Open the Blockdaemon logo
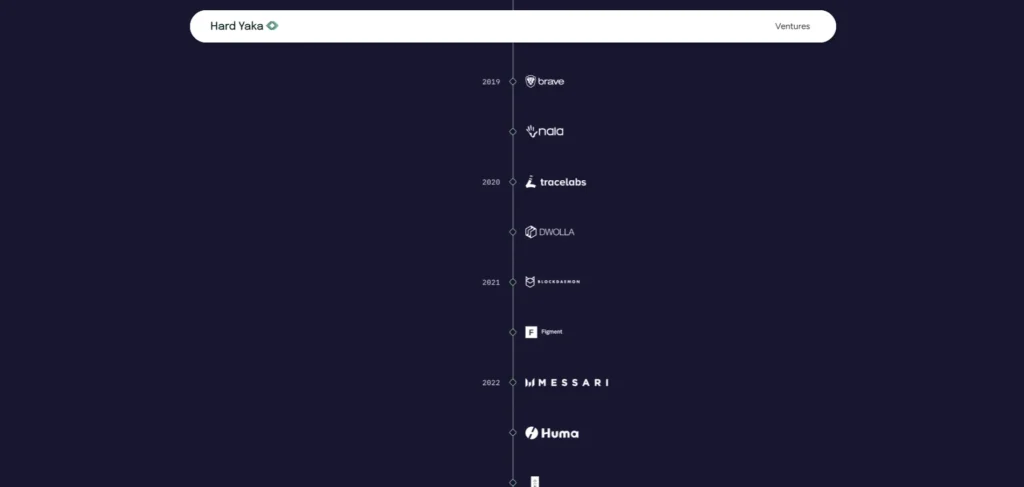1024x487 pixels. coord(552,282)
